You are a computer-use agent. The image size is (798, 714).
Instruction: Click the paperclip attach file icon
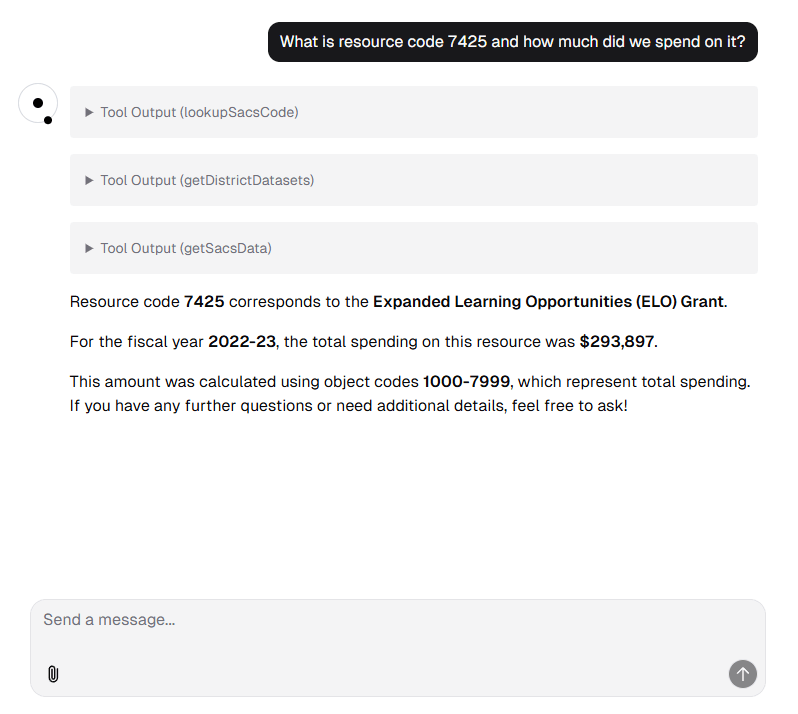click(53, 674)
